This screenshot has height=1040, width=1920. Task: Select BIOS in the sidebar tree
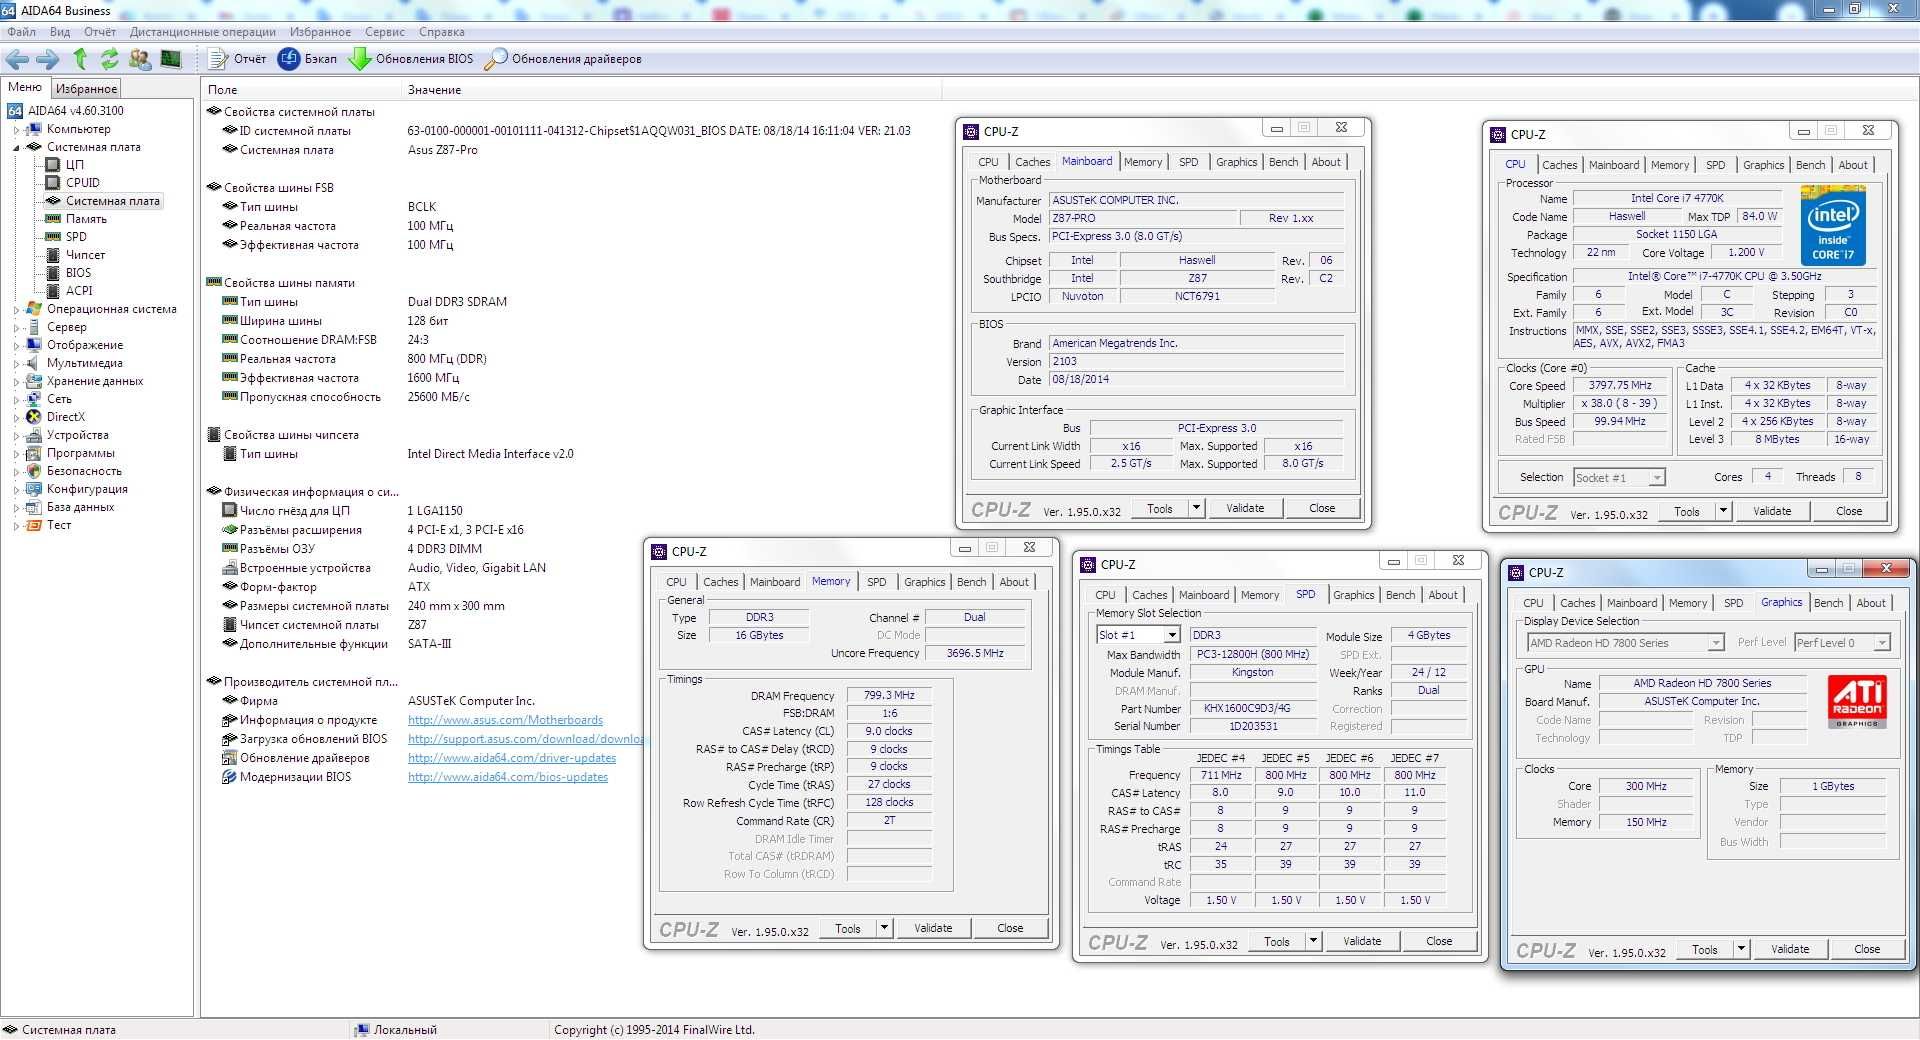[x=78, y=273]
